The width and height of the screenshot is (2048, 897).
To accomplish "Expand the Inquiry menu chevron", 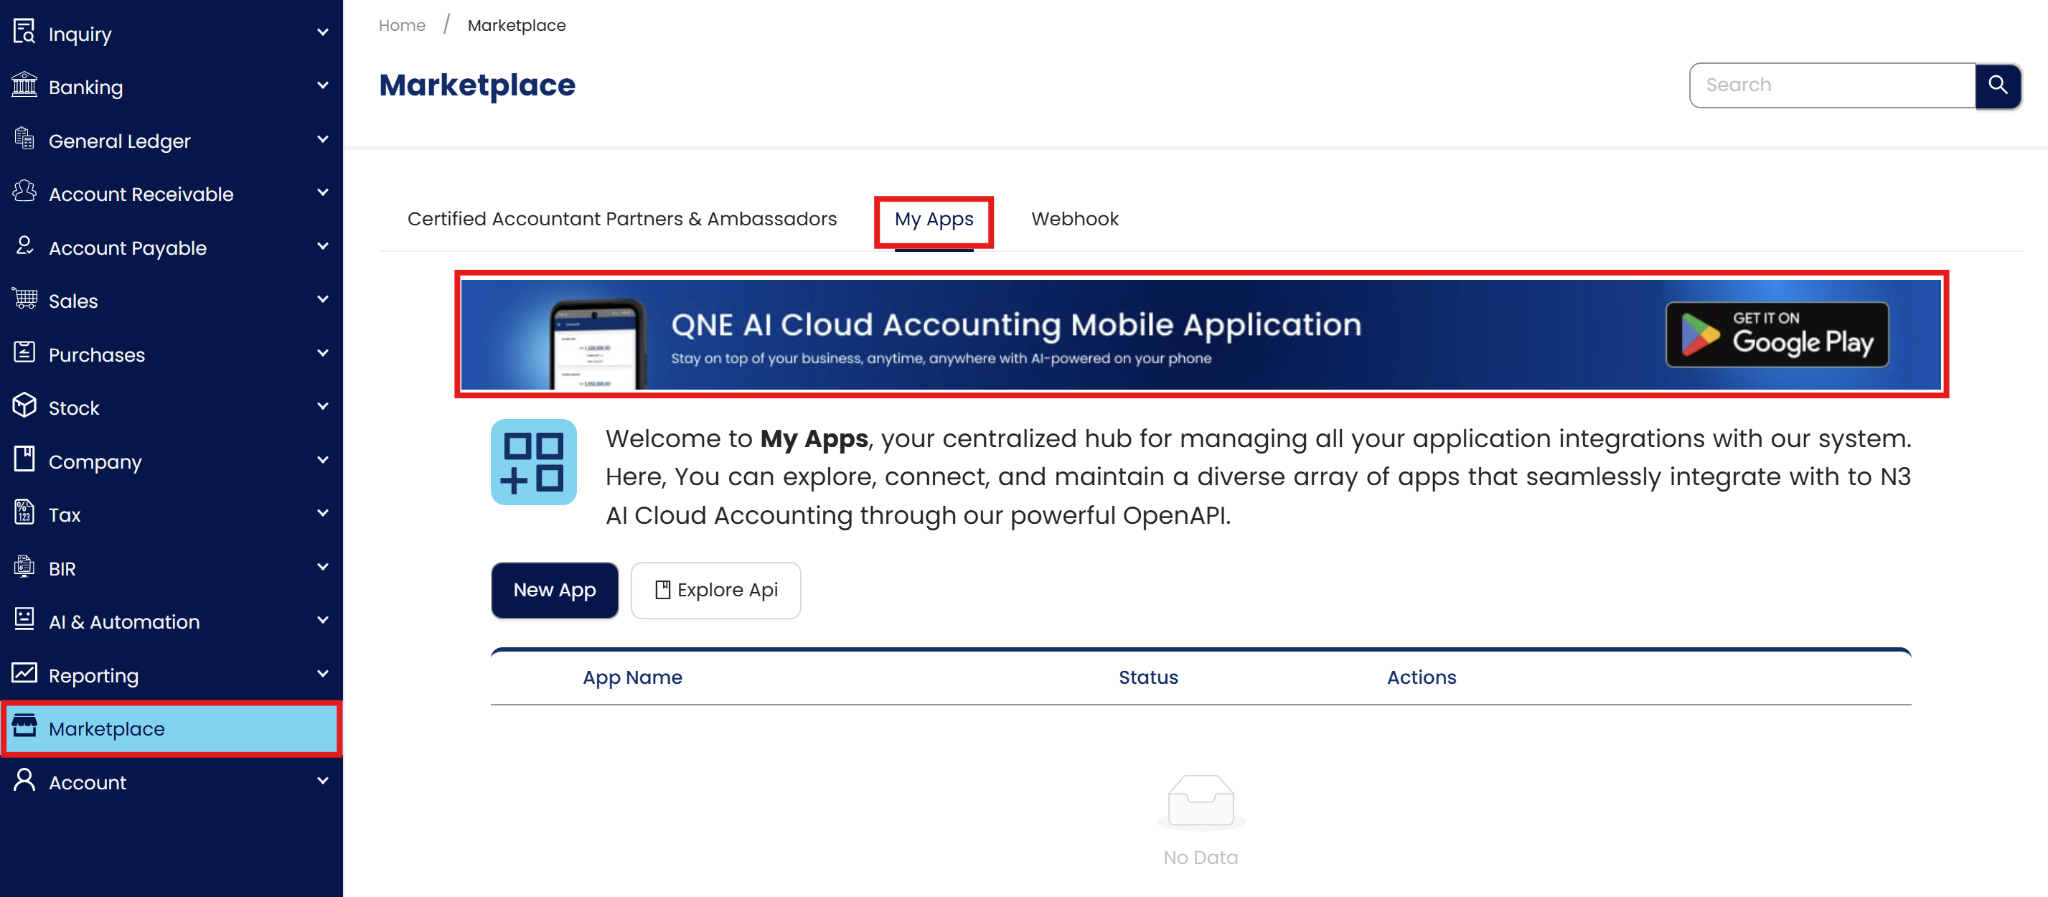I will pos(322,33).
